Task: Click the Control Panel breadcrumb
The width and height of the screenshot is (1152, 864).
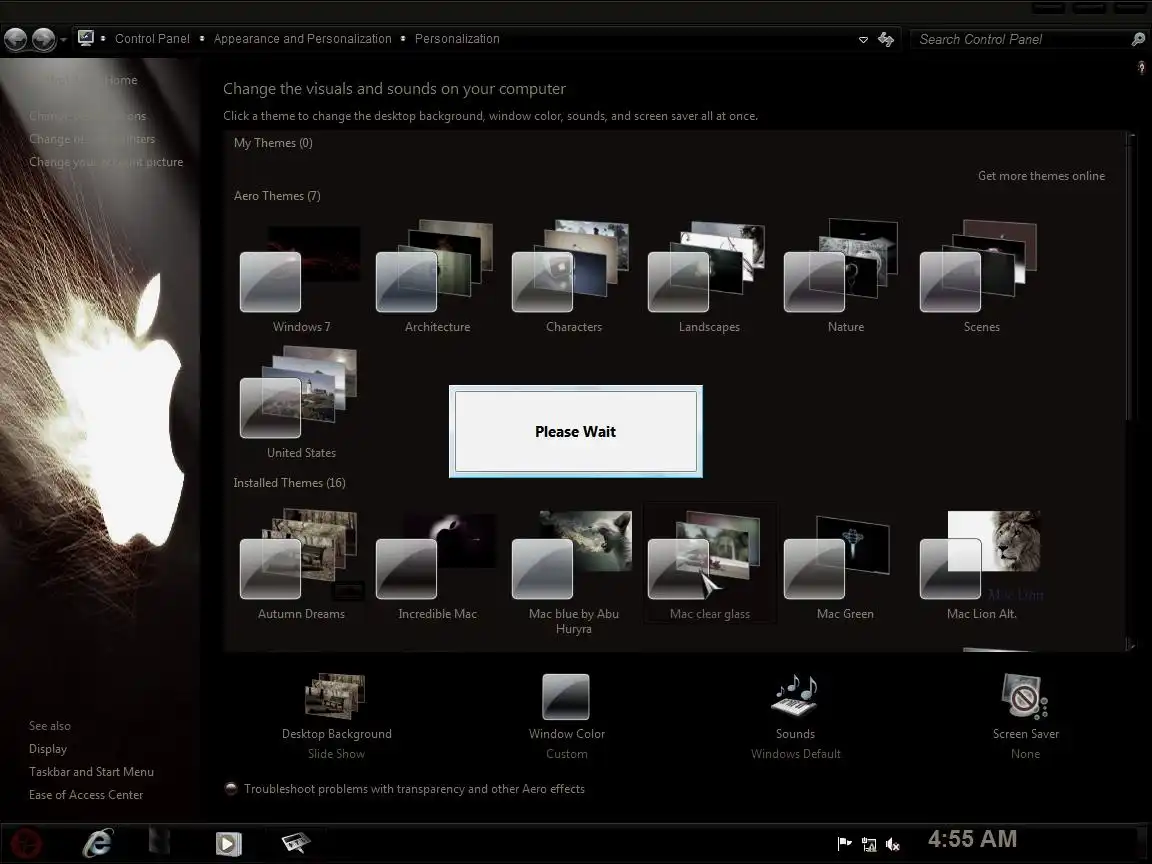Action: point(152,39)
